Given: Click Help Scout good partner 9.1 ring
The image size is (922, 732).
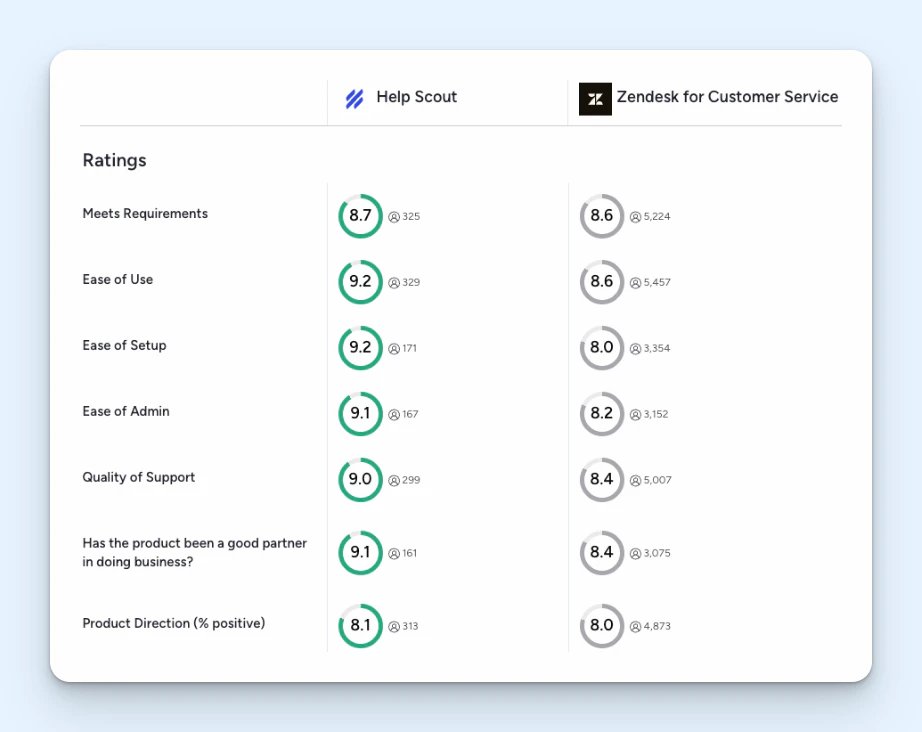Looking at the screenshot, I should click(x=360, y=553).
